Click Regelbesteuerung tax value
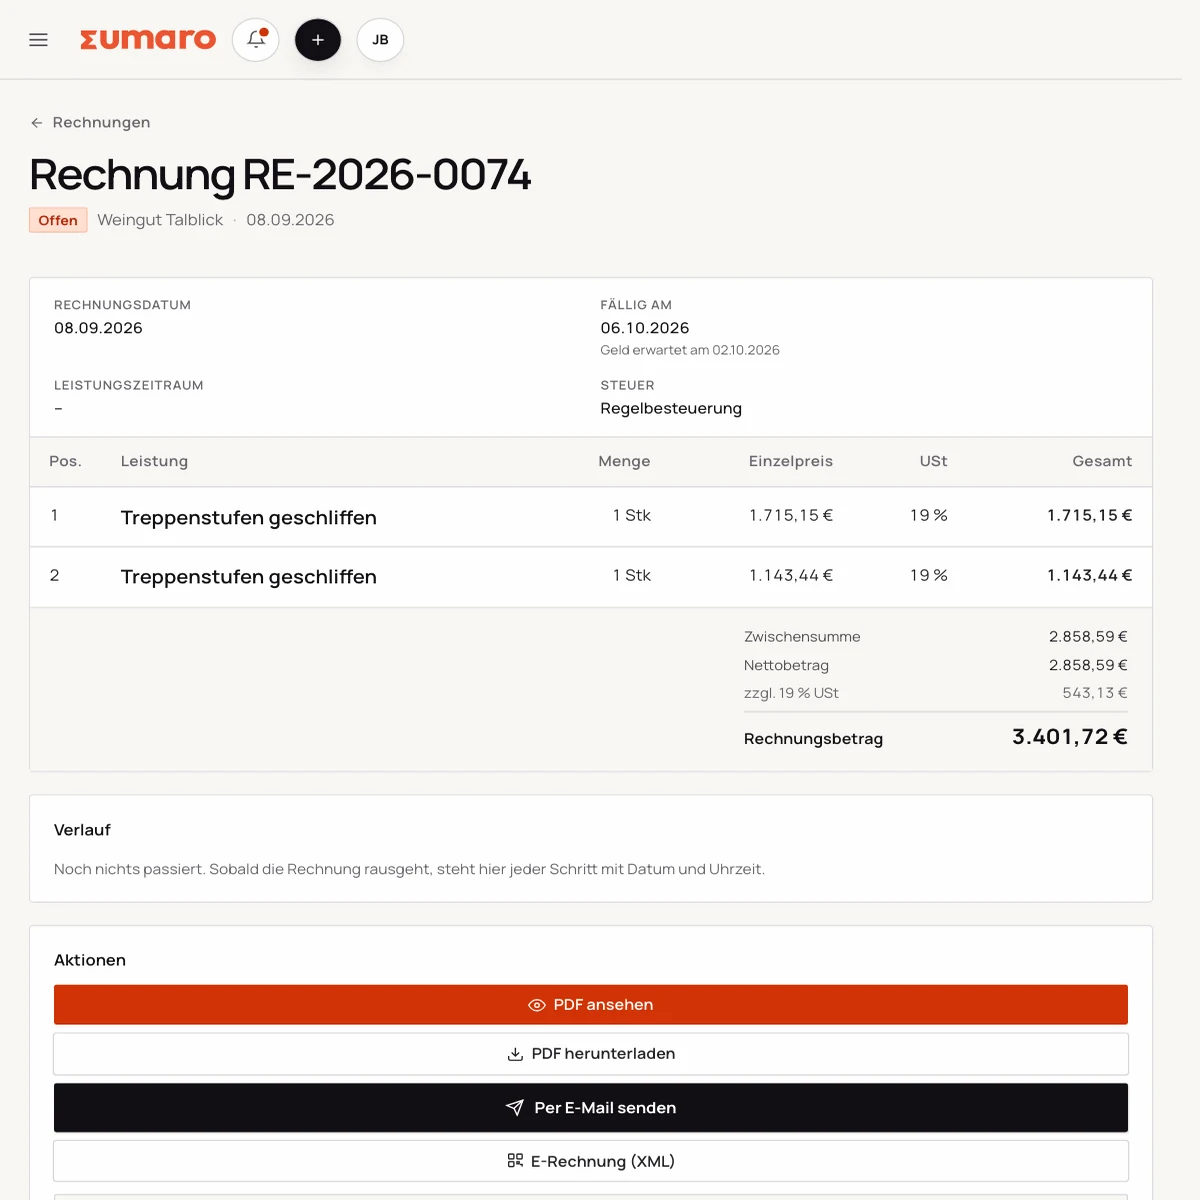The width and height of the screenshot is (1200, 1200). [x=671, y=408]
